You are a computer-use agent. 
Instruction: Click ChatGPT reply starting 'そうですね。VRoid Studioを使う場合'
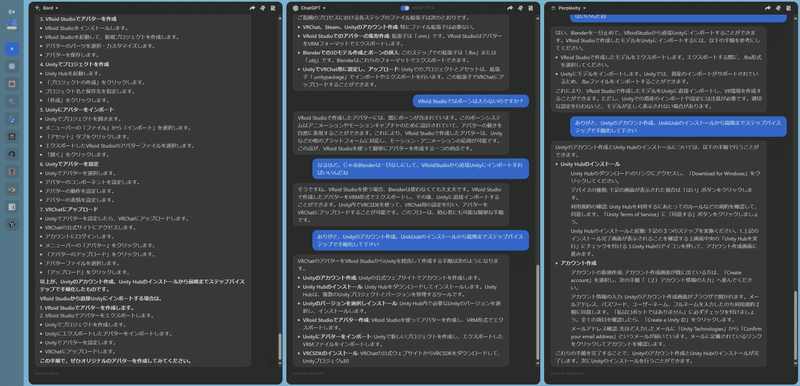[x=401, y=204]
